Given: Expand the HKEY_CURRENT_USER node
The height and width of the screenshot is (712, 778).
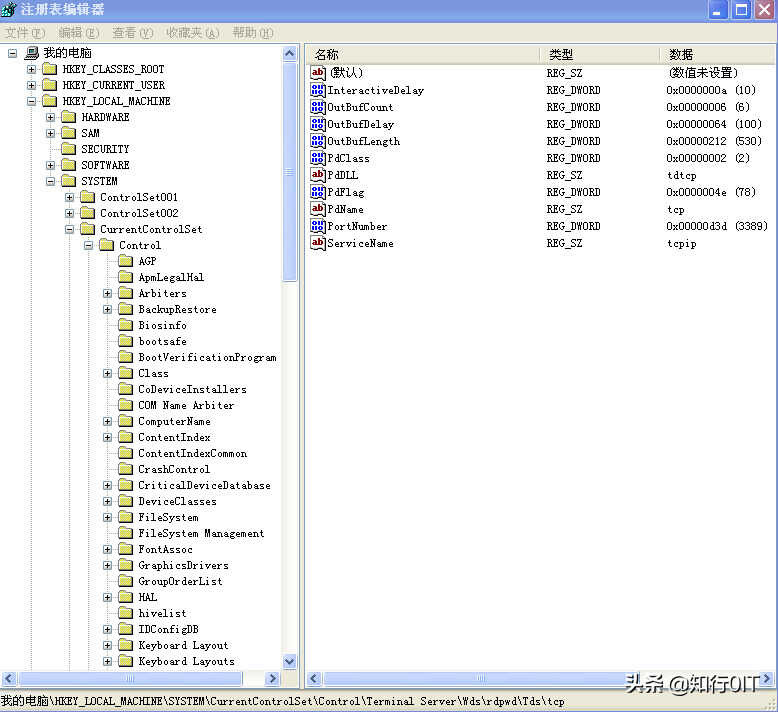Looking at the screenshot, I should tap(31, 85).
